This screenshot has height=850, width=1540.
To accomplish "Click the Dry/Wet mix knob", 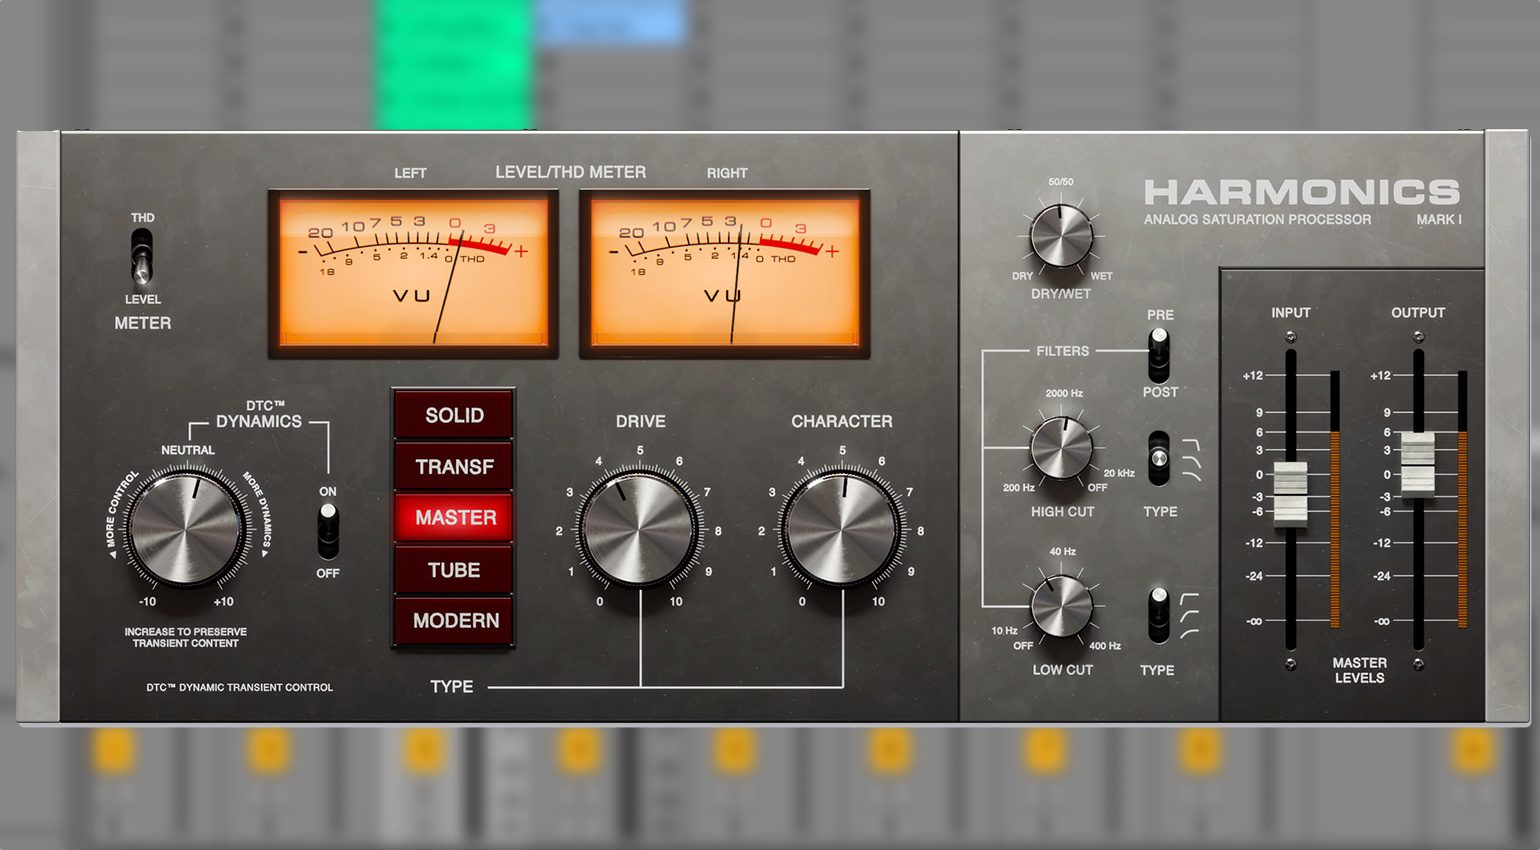I will 1061,236.
